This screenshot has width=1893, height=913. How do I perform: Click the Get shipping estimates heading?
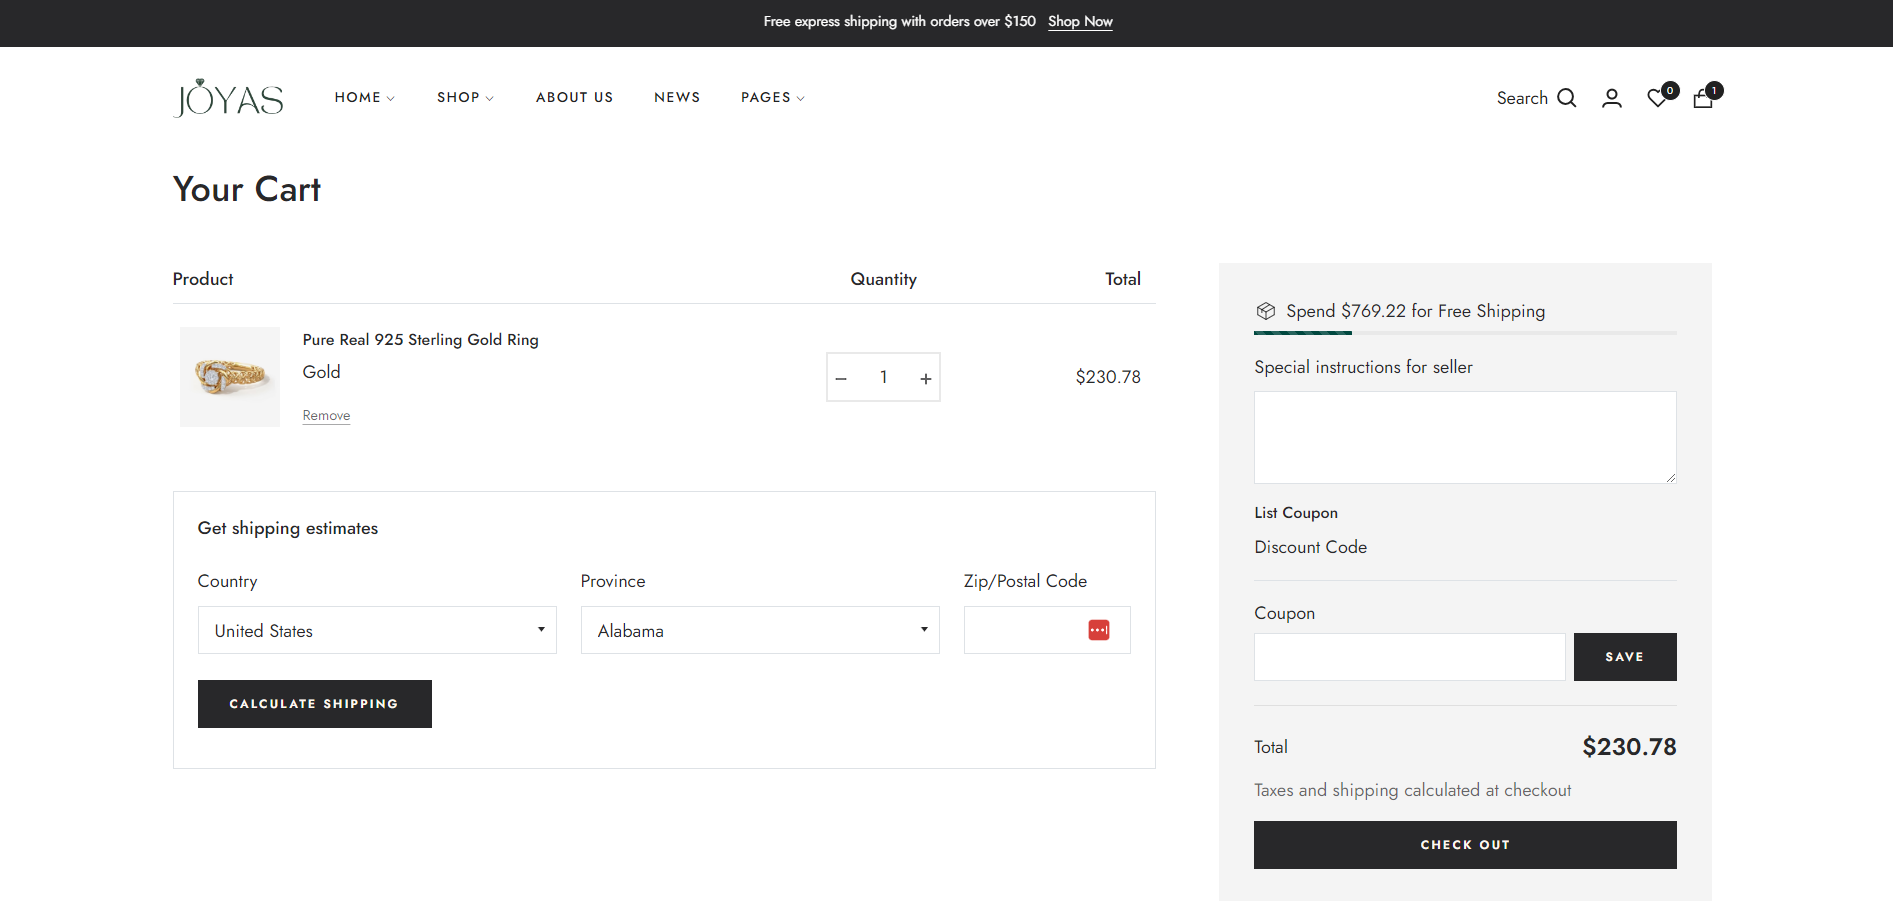(x=288, y=528)
